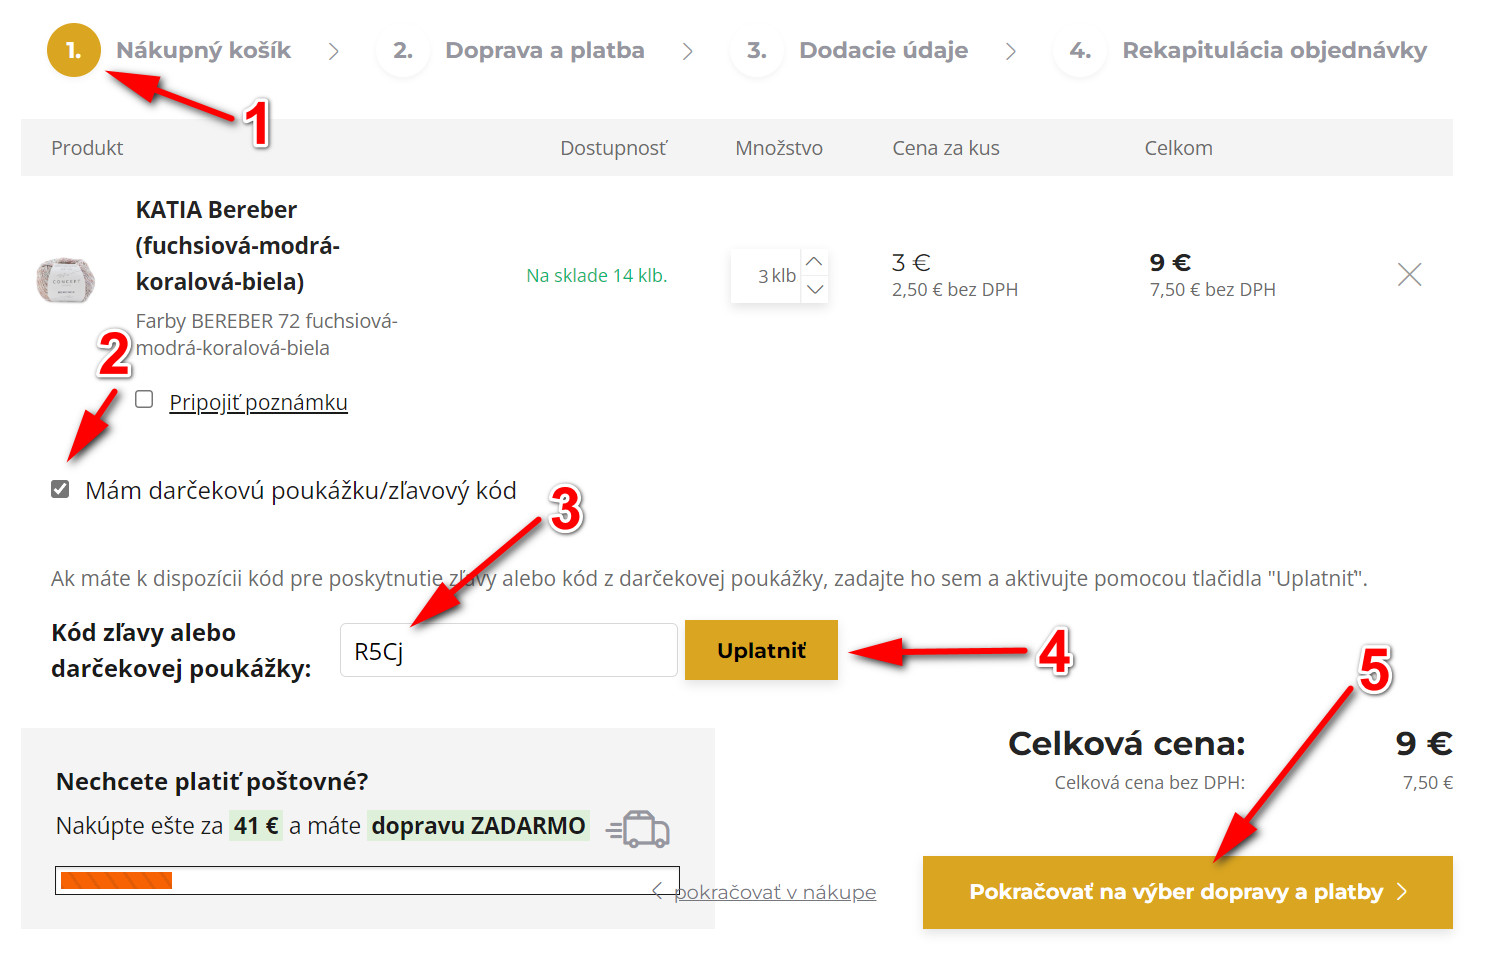Focus the discount code input field
Screen dimensions: 1511x962
508,651
